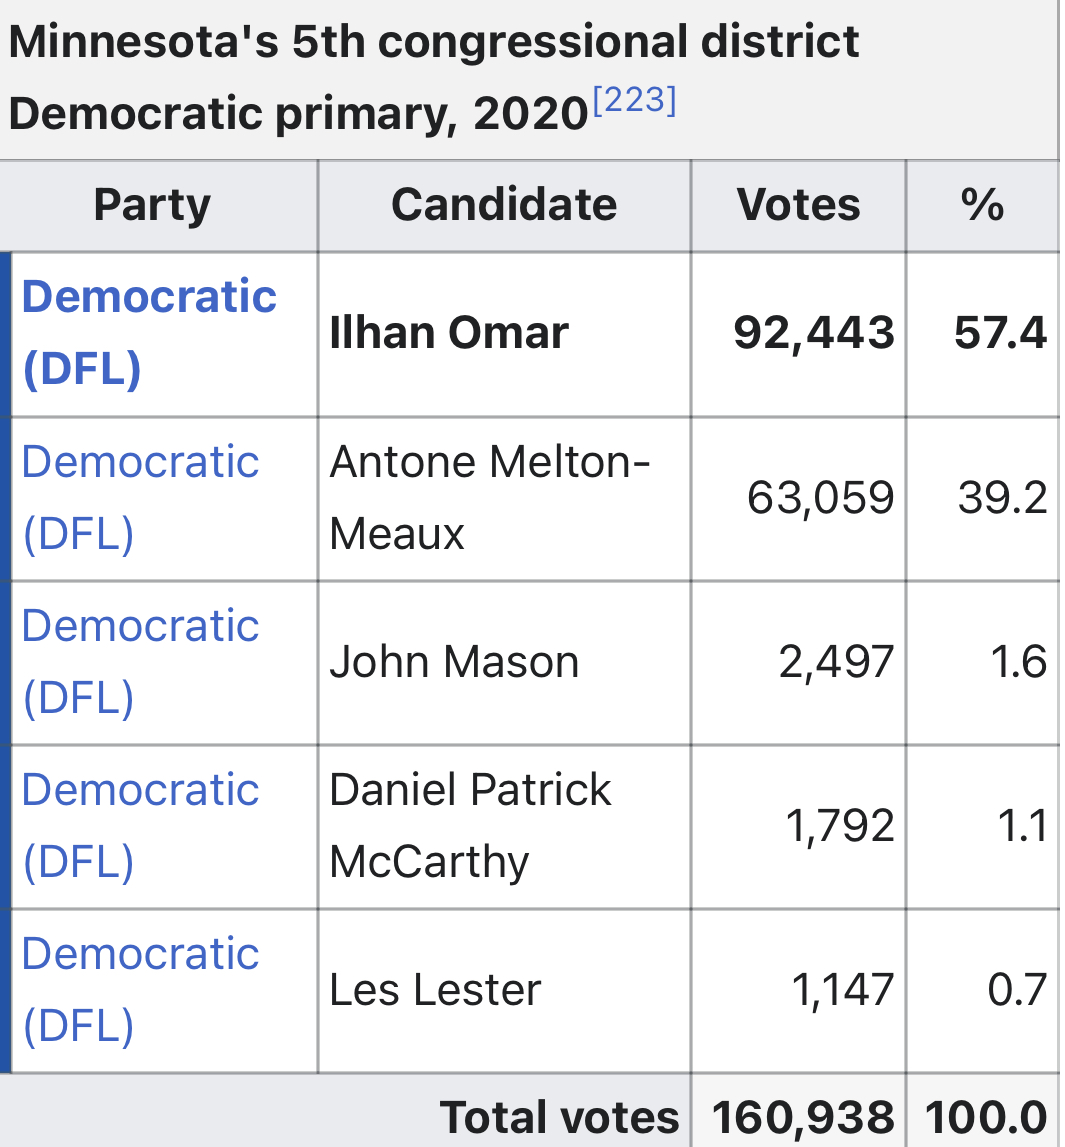Image resolution: width=1065 pixels, height=1147 pixels.
Task: Click the blue party color bar beside Ilhan Omar's row
Action: point(6,333)
